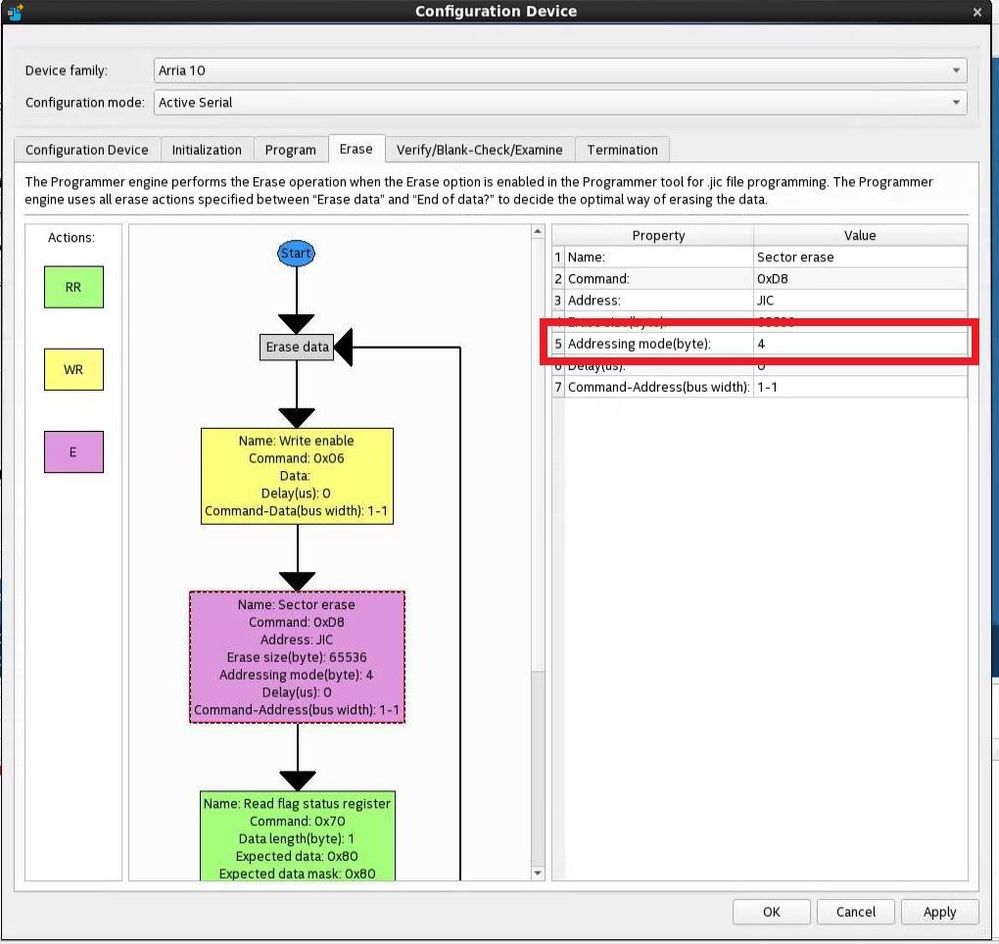Viewport: 999px width, 944px height.
Task: Switch to the Configuration Device tab
Action: tap(87, 150)
